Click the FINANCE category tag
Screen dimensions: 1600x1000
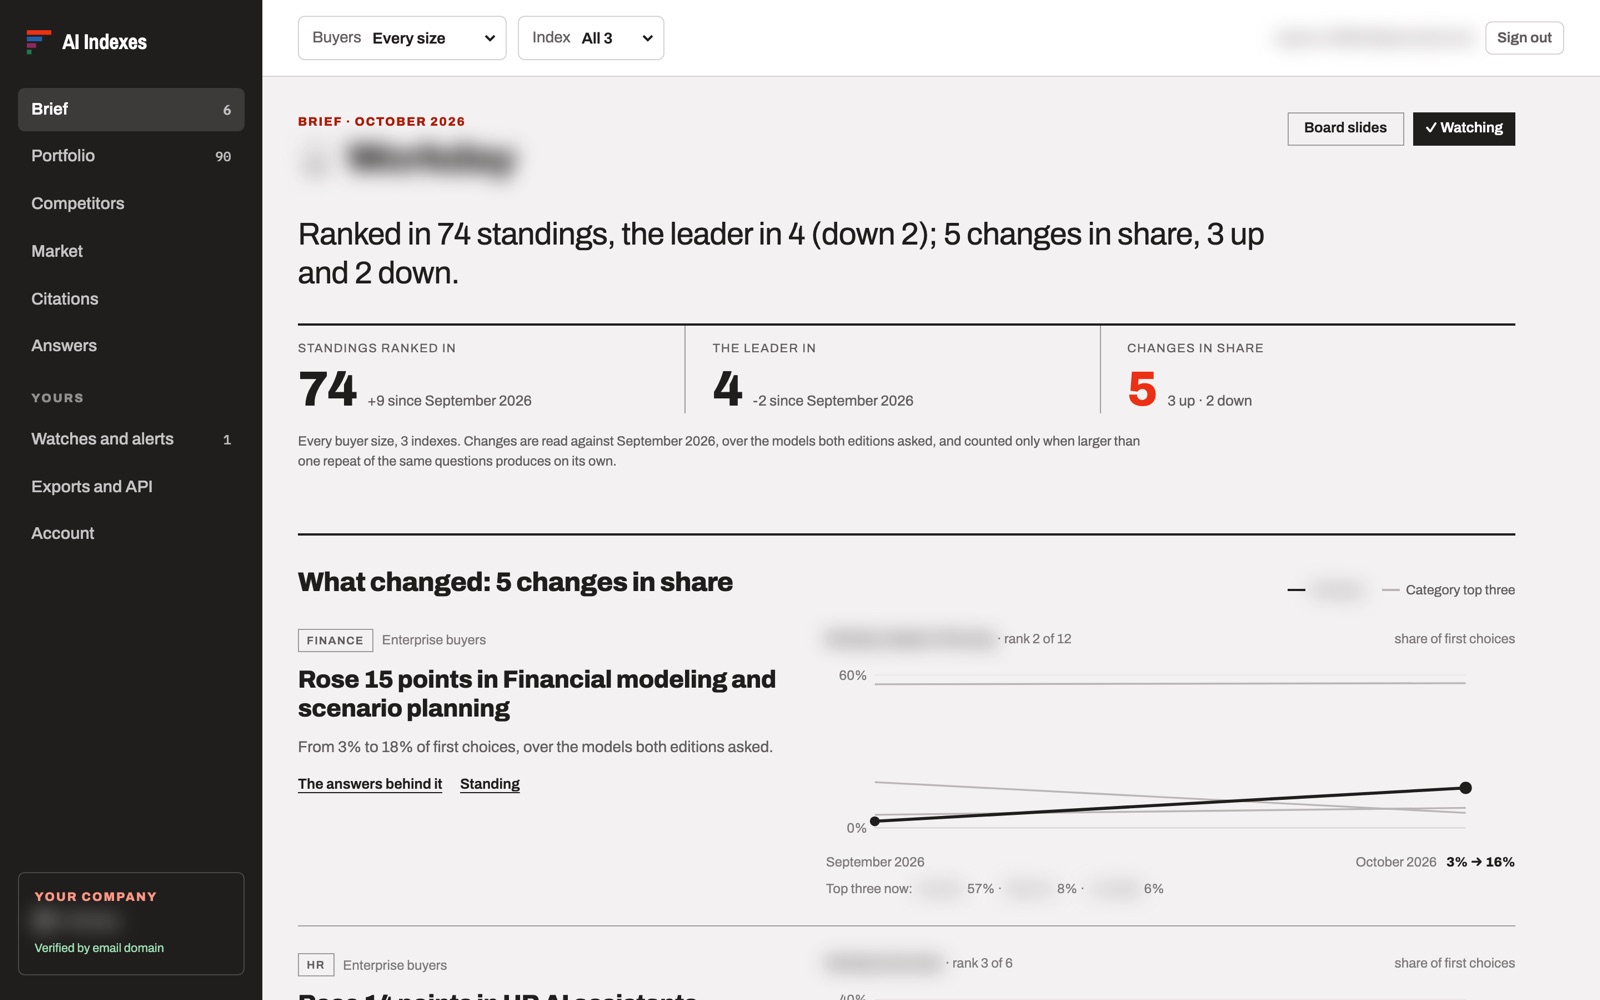(x=335, y=640)
